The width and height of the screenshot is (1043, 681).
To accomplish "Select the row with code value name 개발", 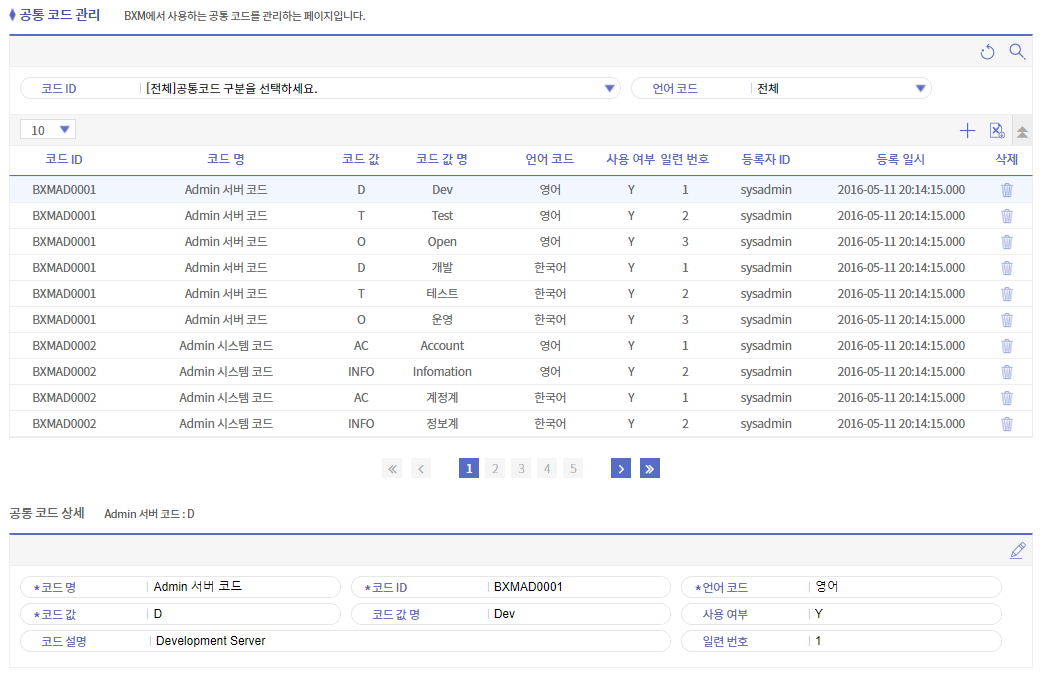I will 521,268.
